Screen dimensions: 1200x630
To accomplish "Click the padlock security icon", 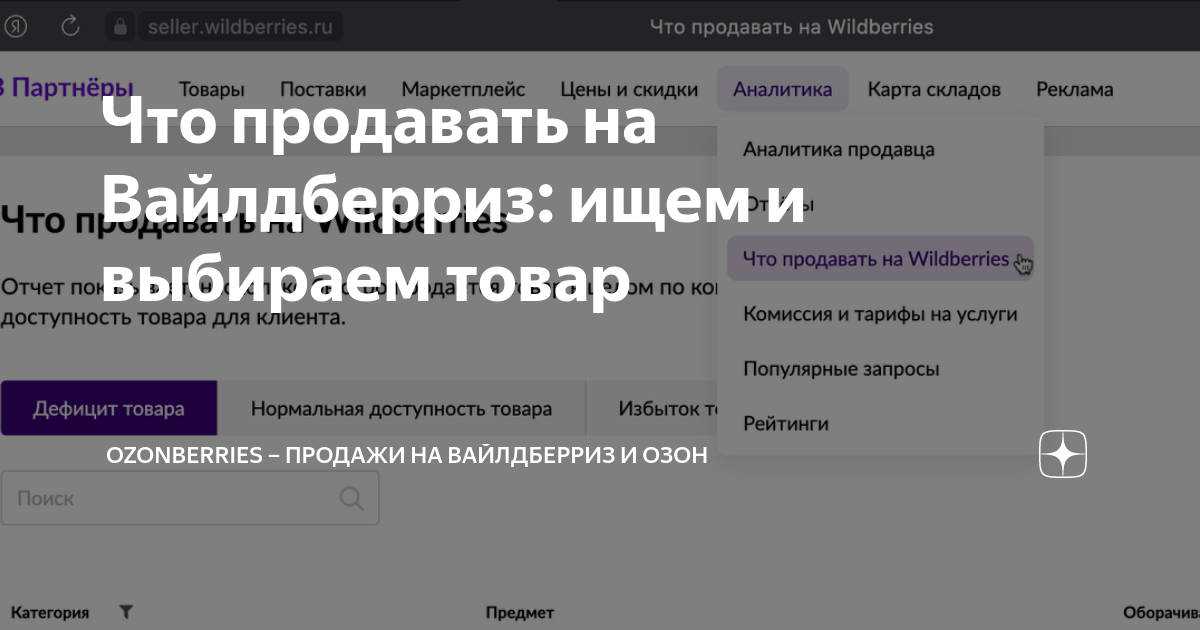I will point(120,26).
